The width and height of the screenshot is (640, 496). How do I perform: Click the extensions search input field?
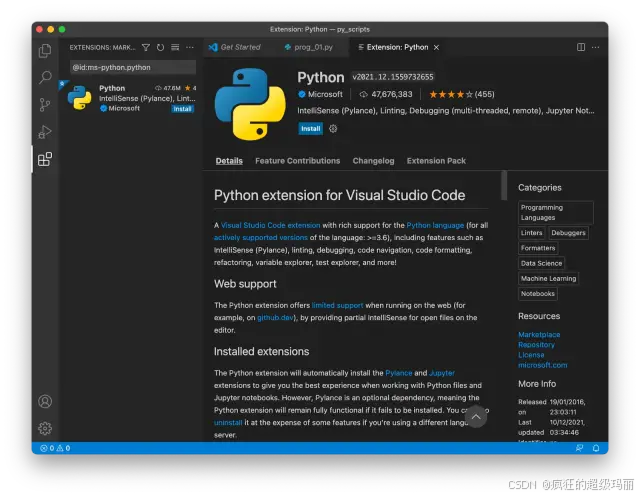tap(133, 67)
